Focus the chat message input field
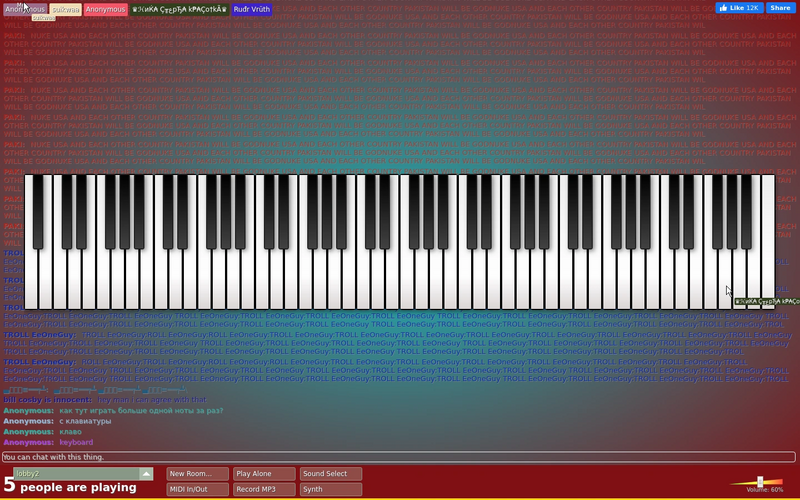 tap(399, 457)
